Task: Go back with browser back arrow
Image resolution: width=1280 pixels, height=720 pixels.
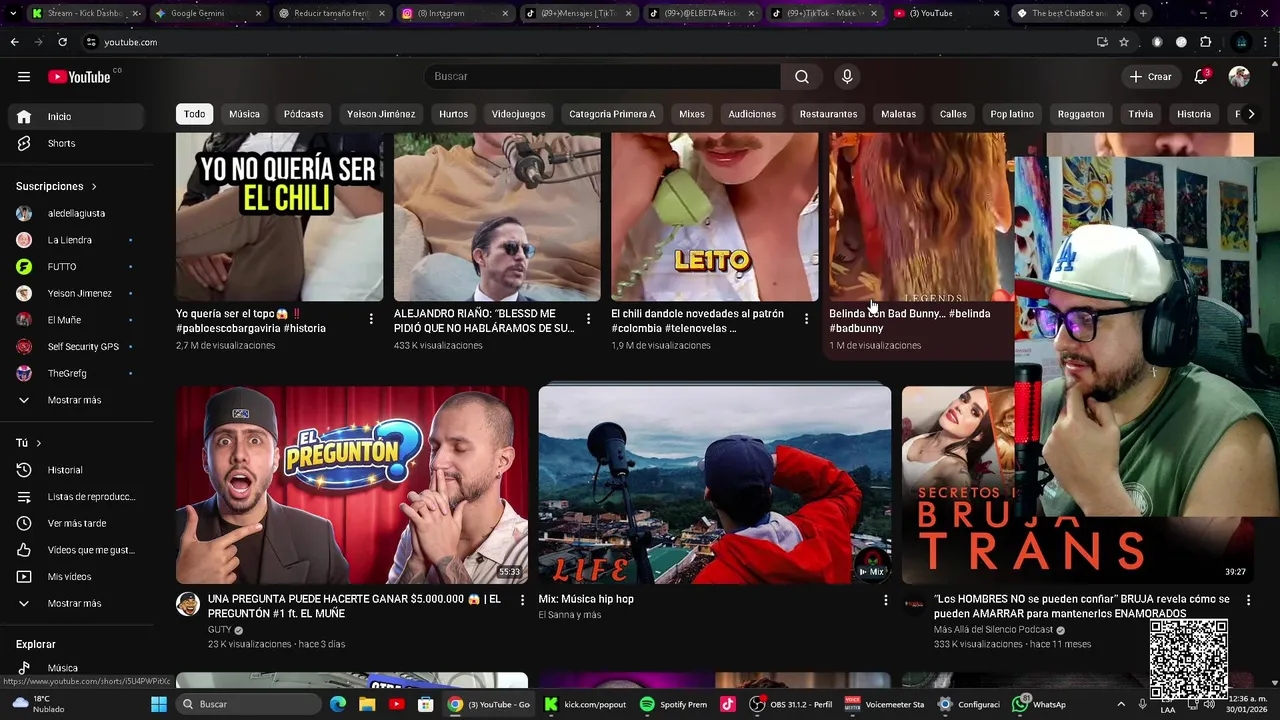Action: point(14,42)
